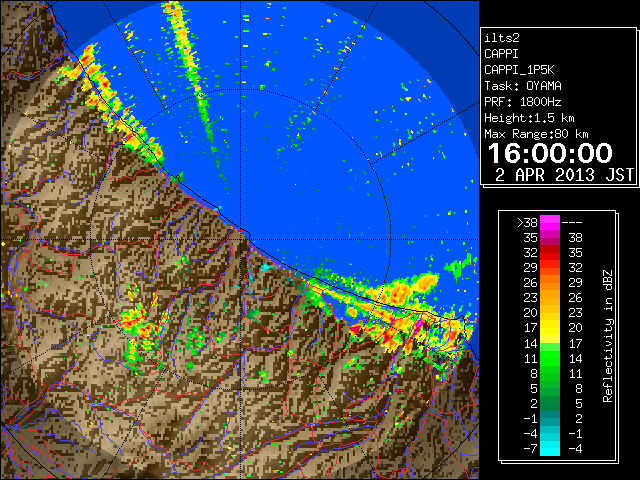This screenshot has height=480, width=640.
Task: Pick the bright green 11–14 dBZ legend swatch
Action: (x=550, y=358)
